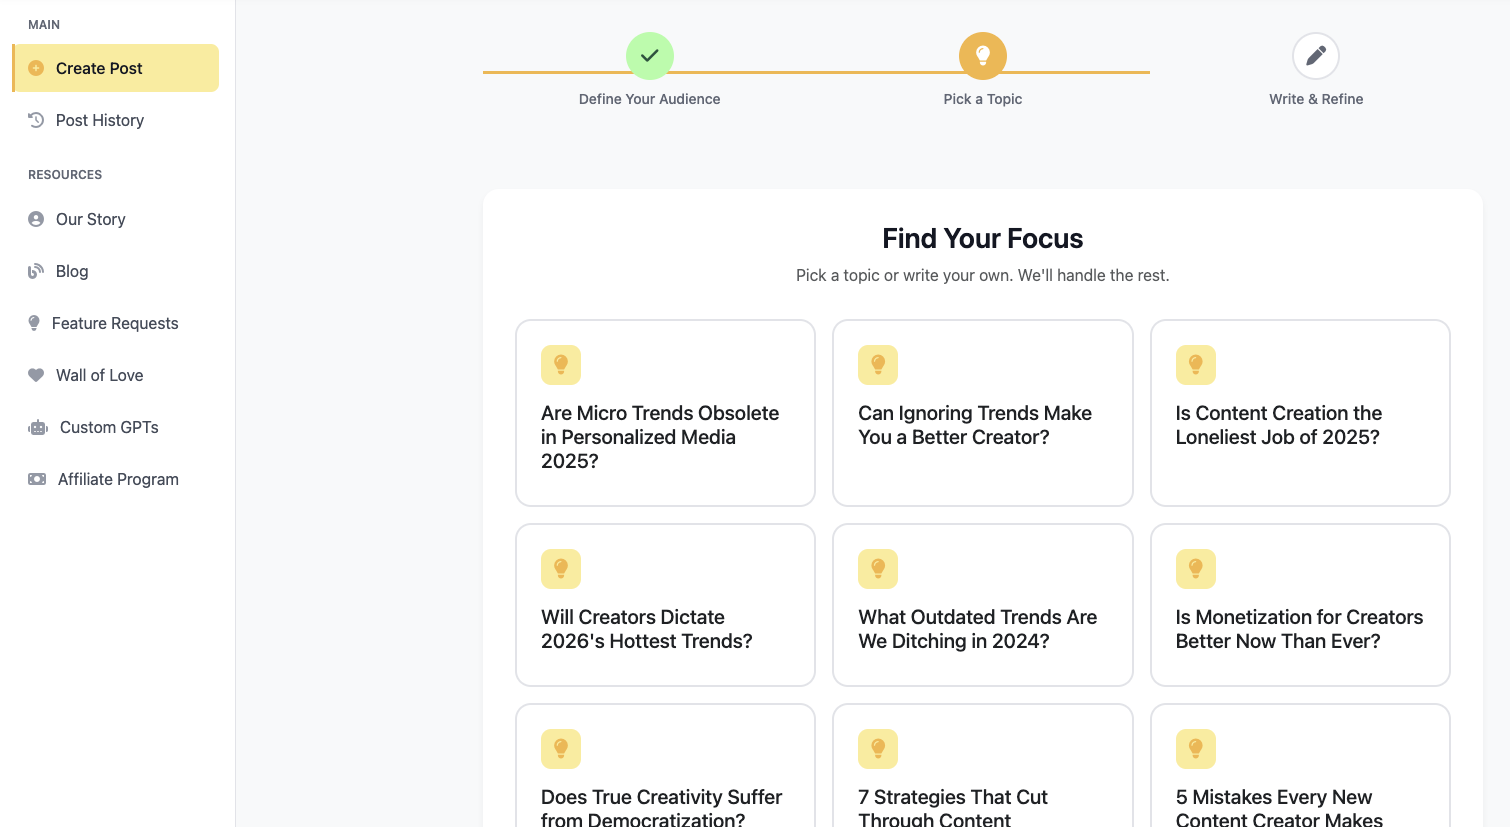Click the Post History clock icon

coord(36,120)
